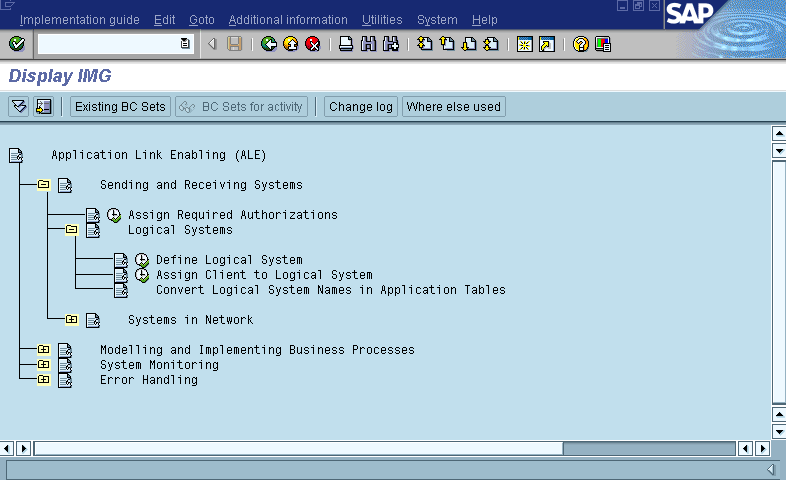The width and height of the screenshot is (786, 480).
Task: Click the Change log button
Action: pos(361,107)
